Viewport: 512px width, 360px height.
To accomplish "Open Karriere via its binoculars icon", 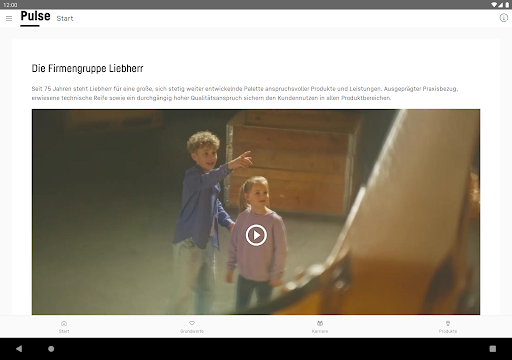I will tap(320, 323).
